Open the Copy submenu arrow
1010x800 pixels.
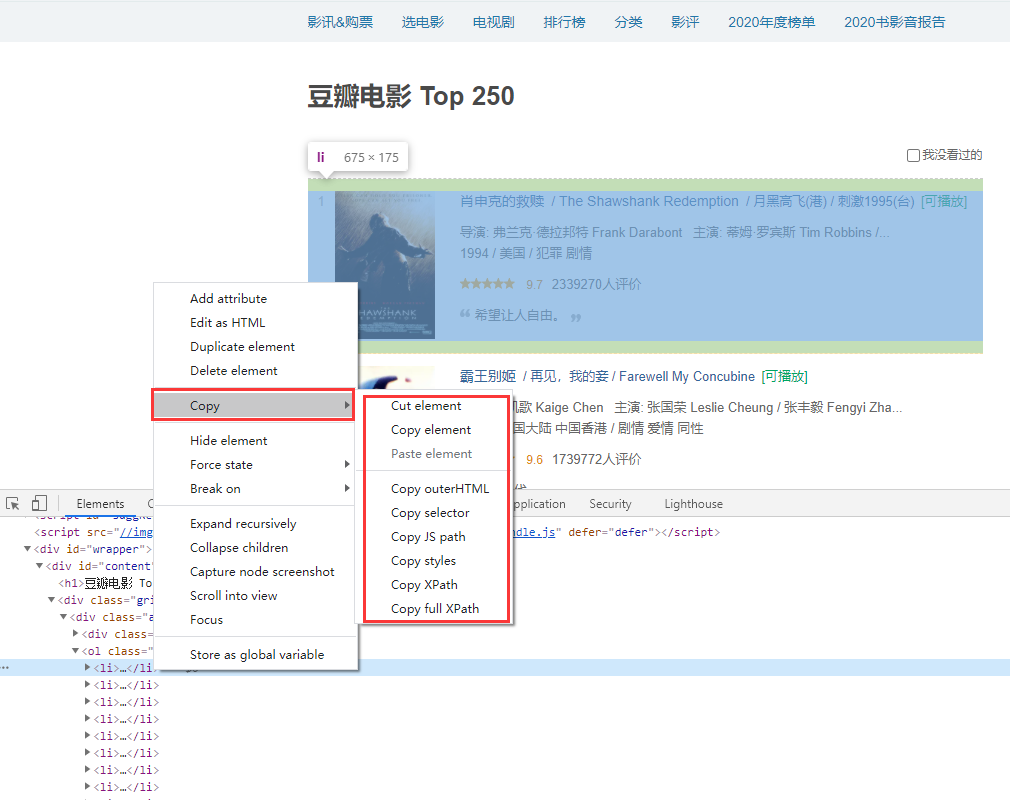(347, 405)
